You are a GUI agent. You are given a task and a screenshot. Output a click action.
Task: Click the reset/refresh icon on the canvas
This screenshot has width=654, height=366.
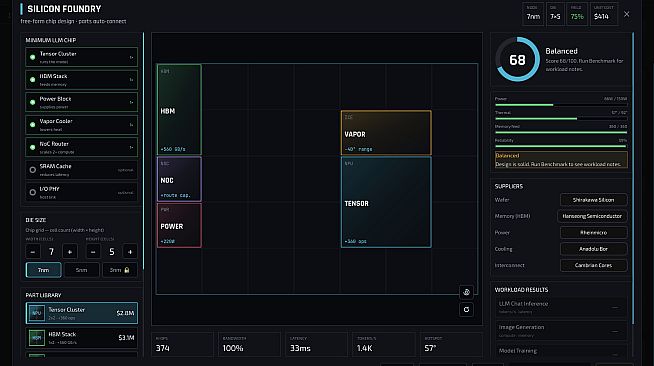pos(466,310)
